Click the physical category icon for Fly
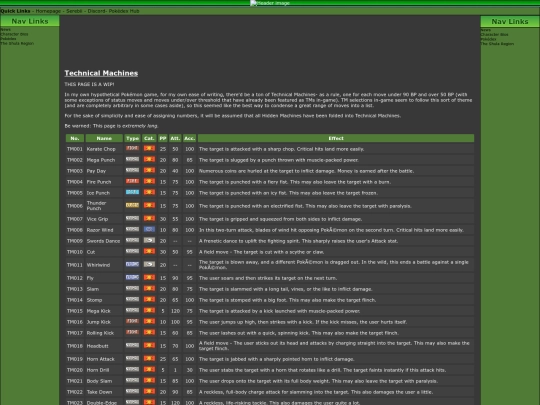Viewport: 540px width, 405px height. [149, 277]
